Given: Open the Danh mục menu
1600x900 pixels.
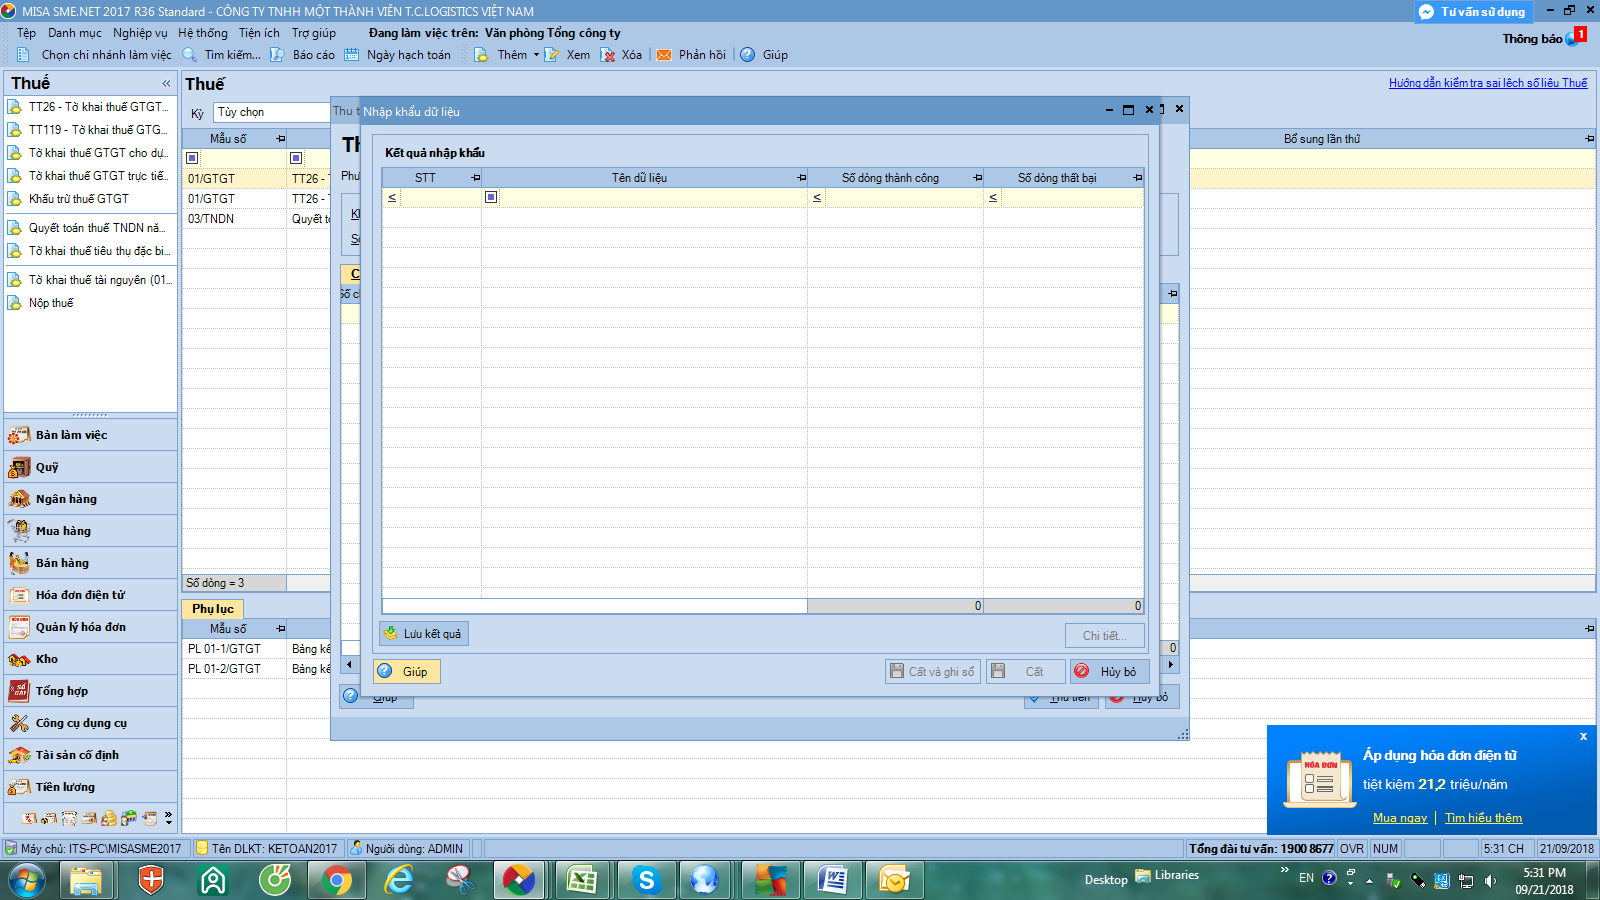Looking at the screenshot, I should pyautogui.click(x=74, y=33).
